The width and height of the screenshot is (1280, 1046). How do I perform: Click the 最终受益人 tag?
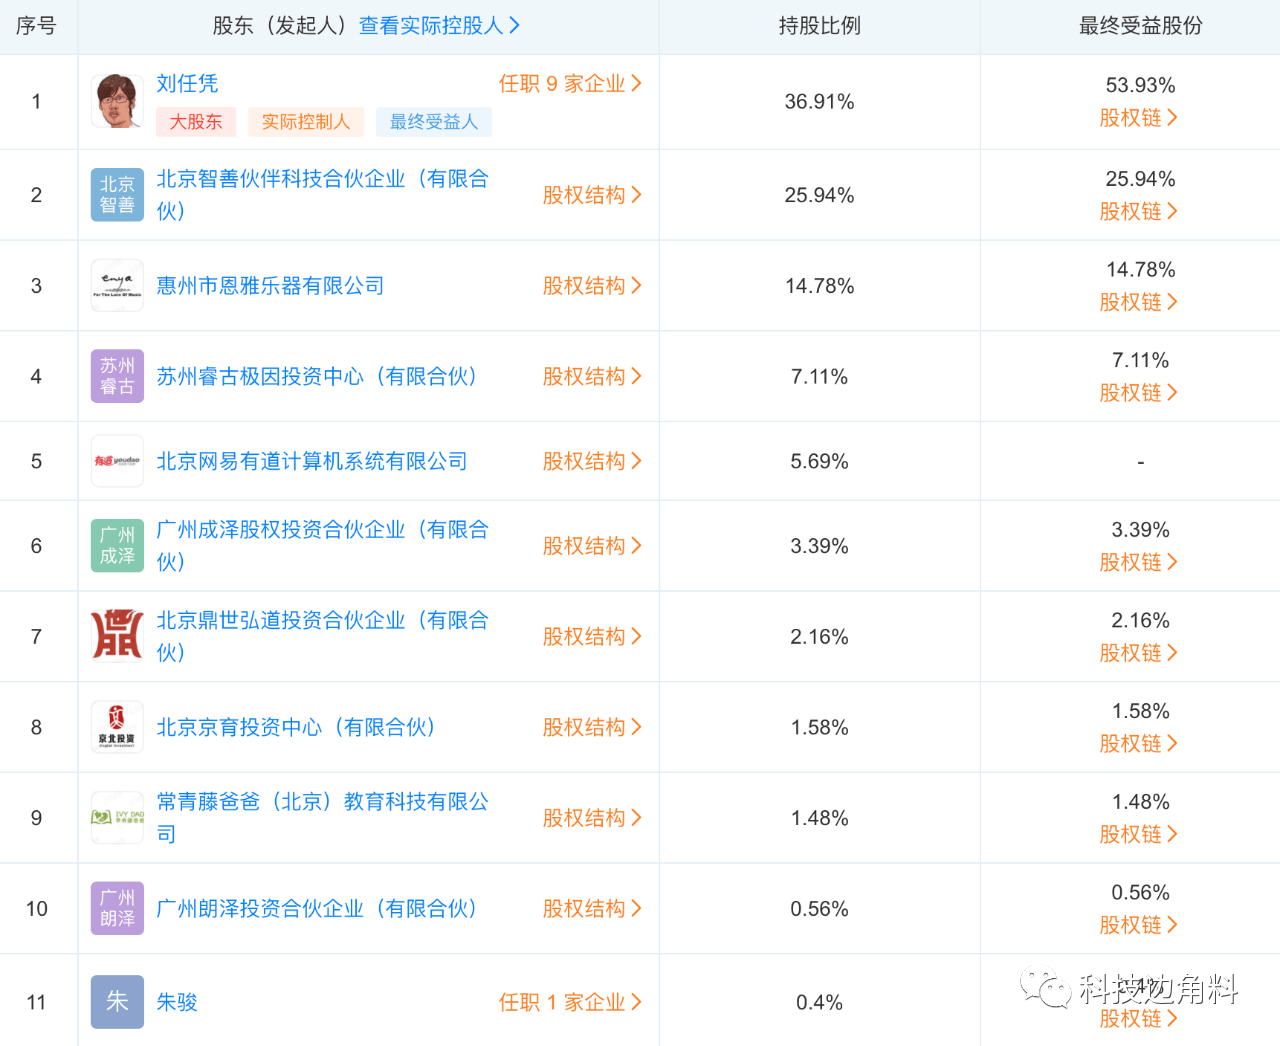pos(434,122)
